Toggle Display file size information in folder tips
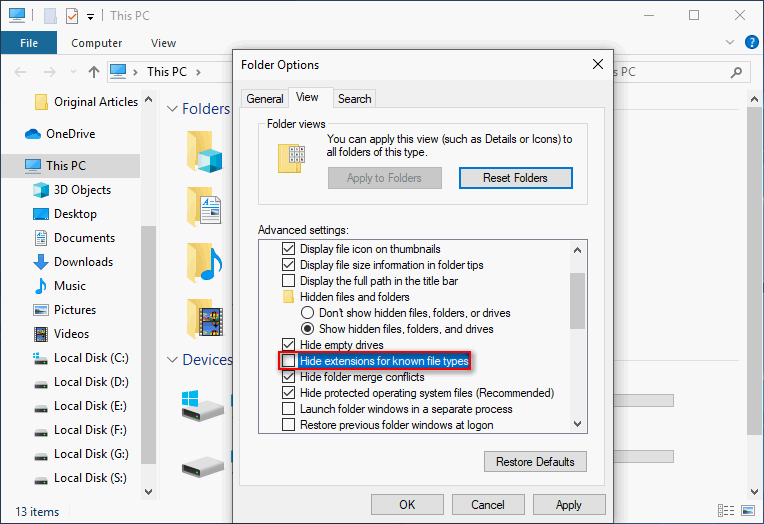Image resolution: width=764 pixels, height=524 pixels. (288, 265)
